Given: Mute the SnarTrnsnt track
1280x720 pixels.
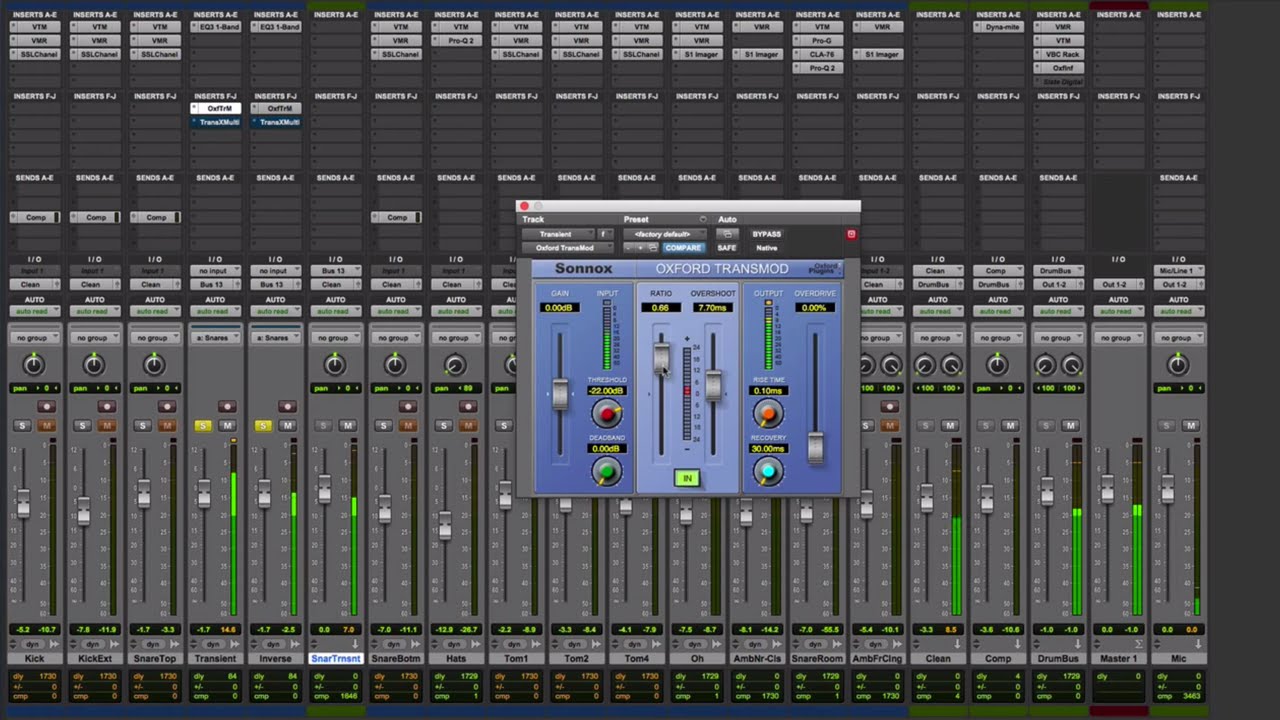Looking at the screenshot, I should coord(347,426).
